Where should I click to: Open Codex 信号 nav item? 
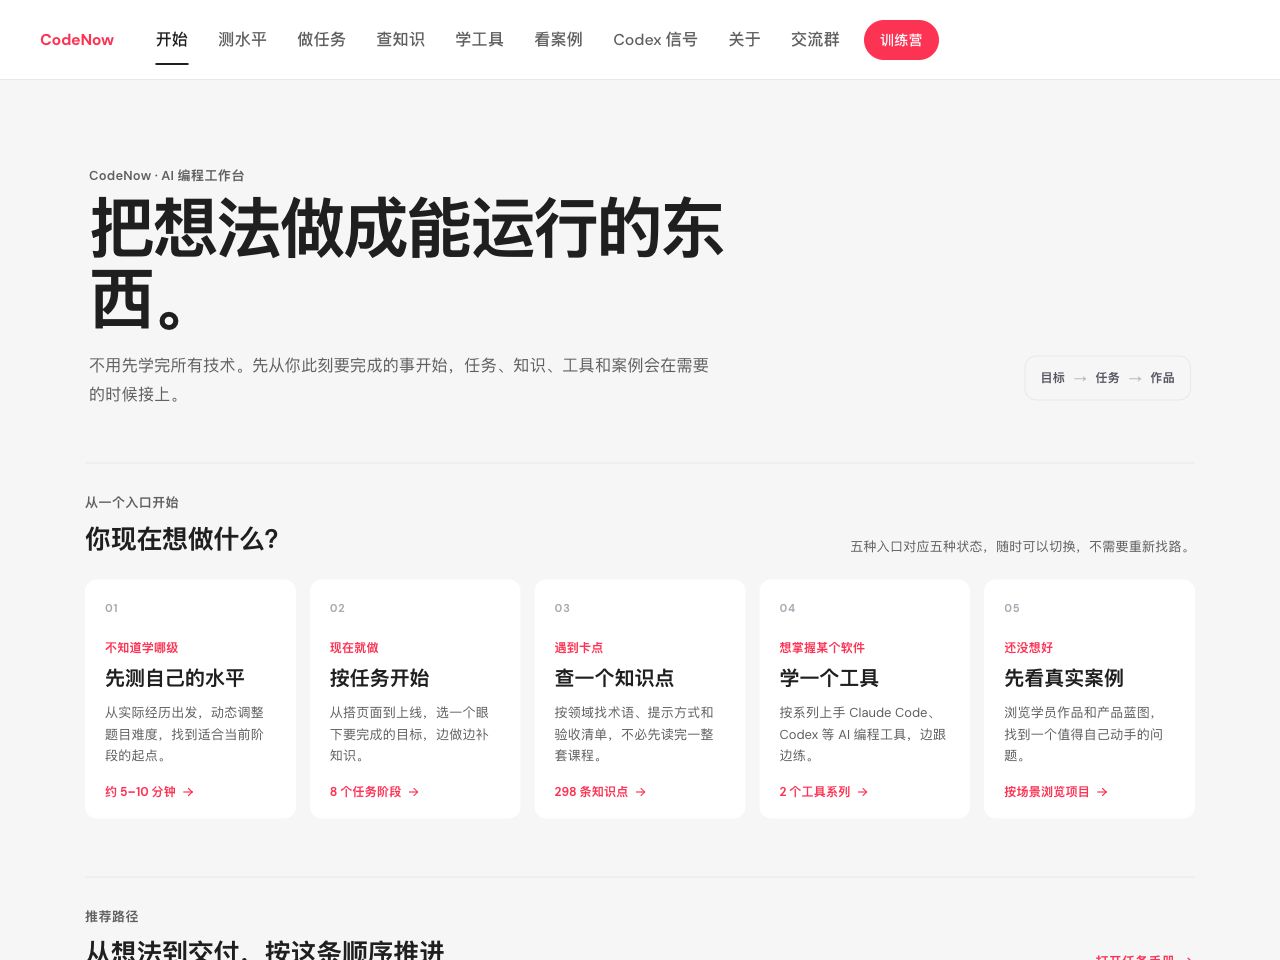click(x=655, y=40)
